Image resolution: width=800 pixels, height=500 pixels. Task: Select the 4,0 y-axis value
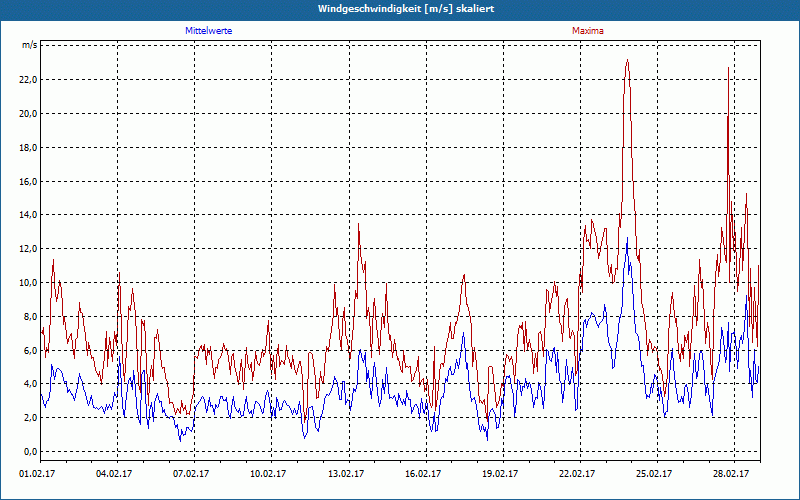point(31,384)
